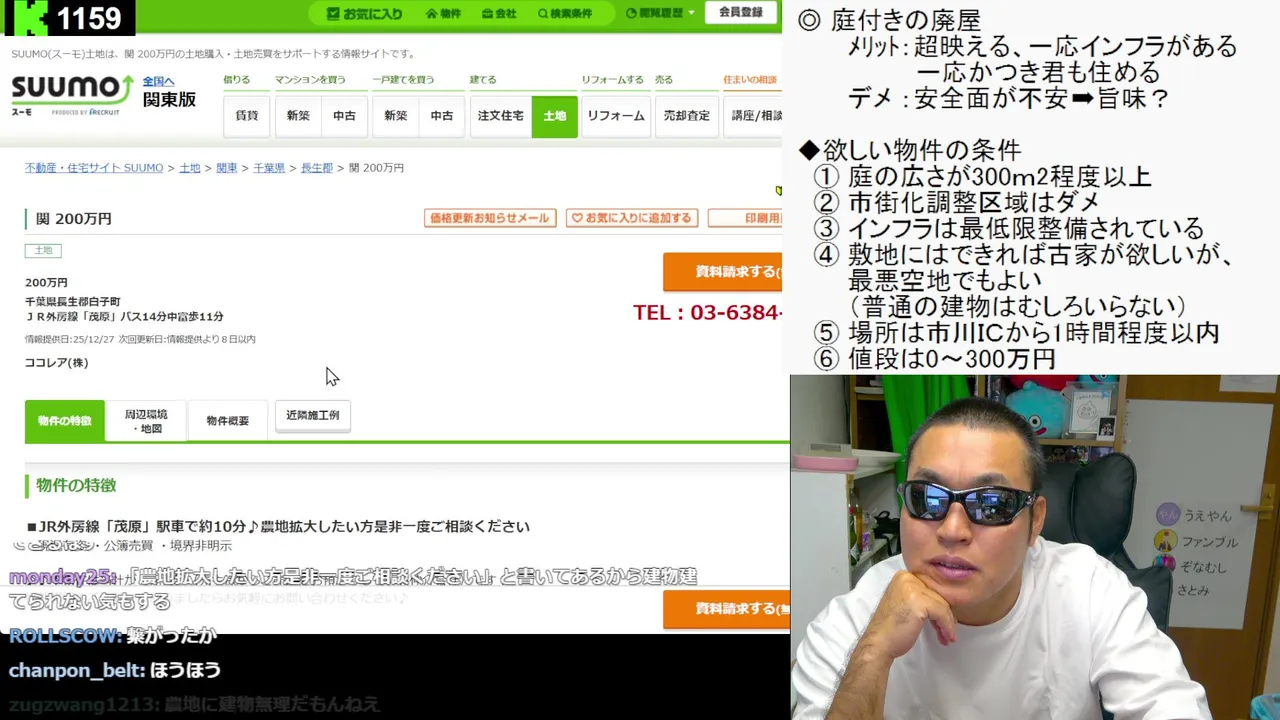Viewport: 1280px width, 720px height.
Task: Select リフォーム tab
Action: (616, 116)
